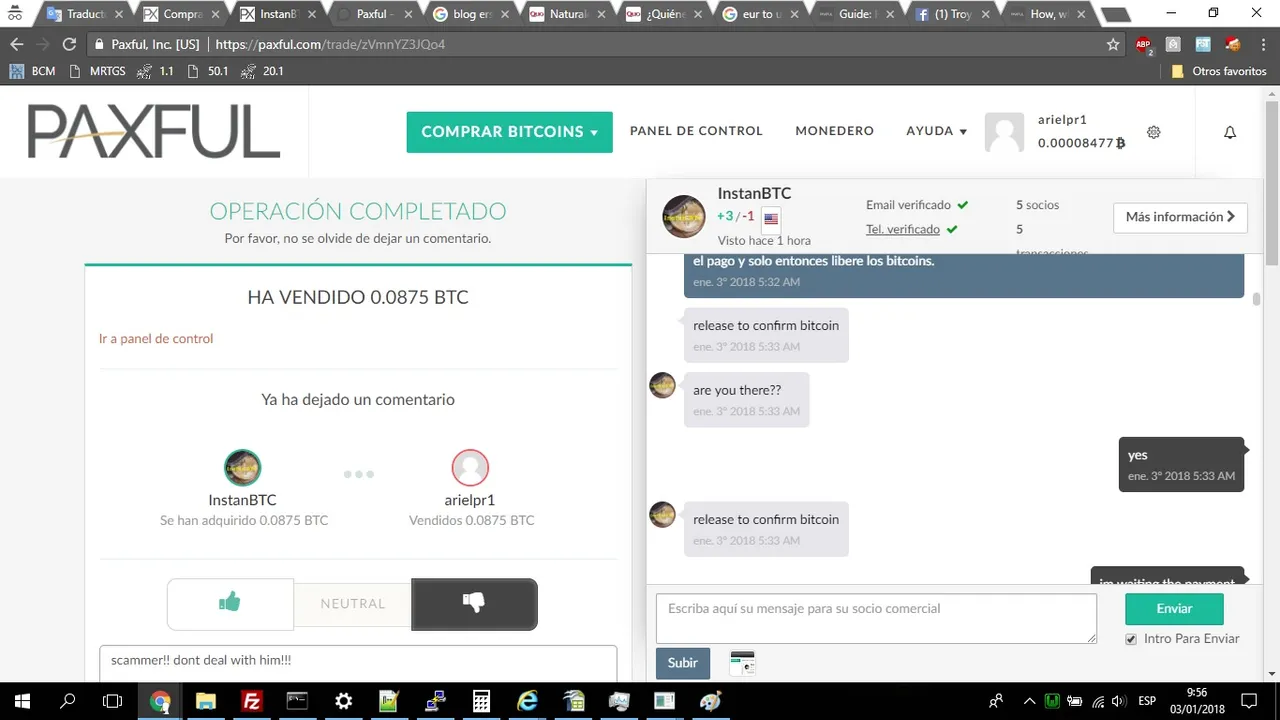Screen dimensions: 1280x720
Task: Switch to the 'eur to u' Google tab
Action: [x=760, y=15]
